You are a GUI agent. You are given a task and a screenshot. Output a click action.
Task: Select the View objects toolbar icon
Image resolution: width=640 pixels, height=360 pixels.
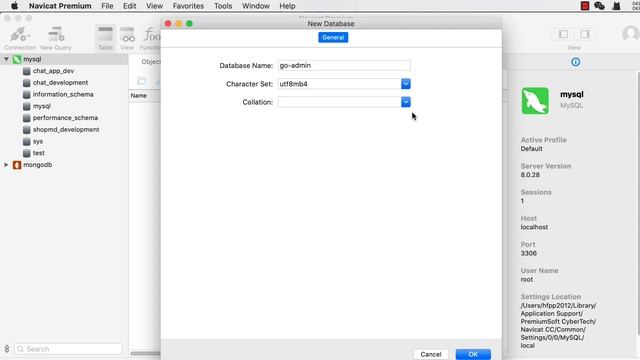(x=127, y=34)
